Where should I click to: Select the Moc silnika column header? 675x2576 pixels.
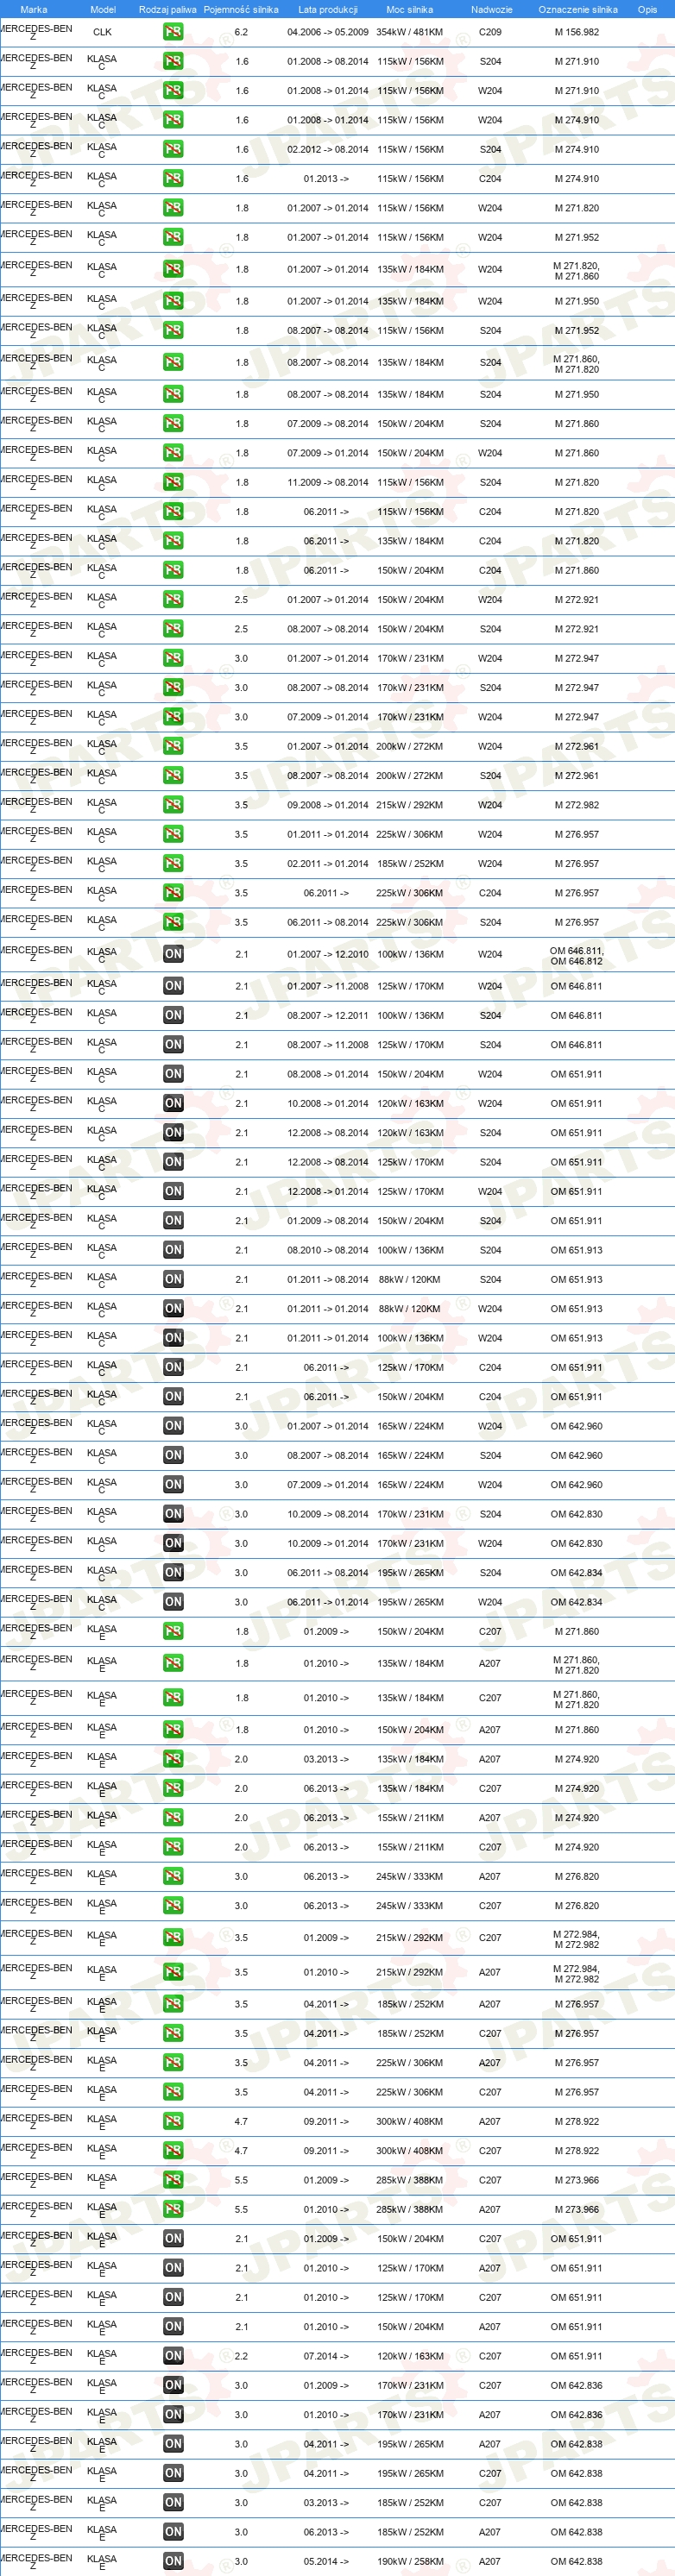pos(410,9)
